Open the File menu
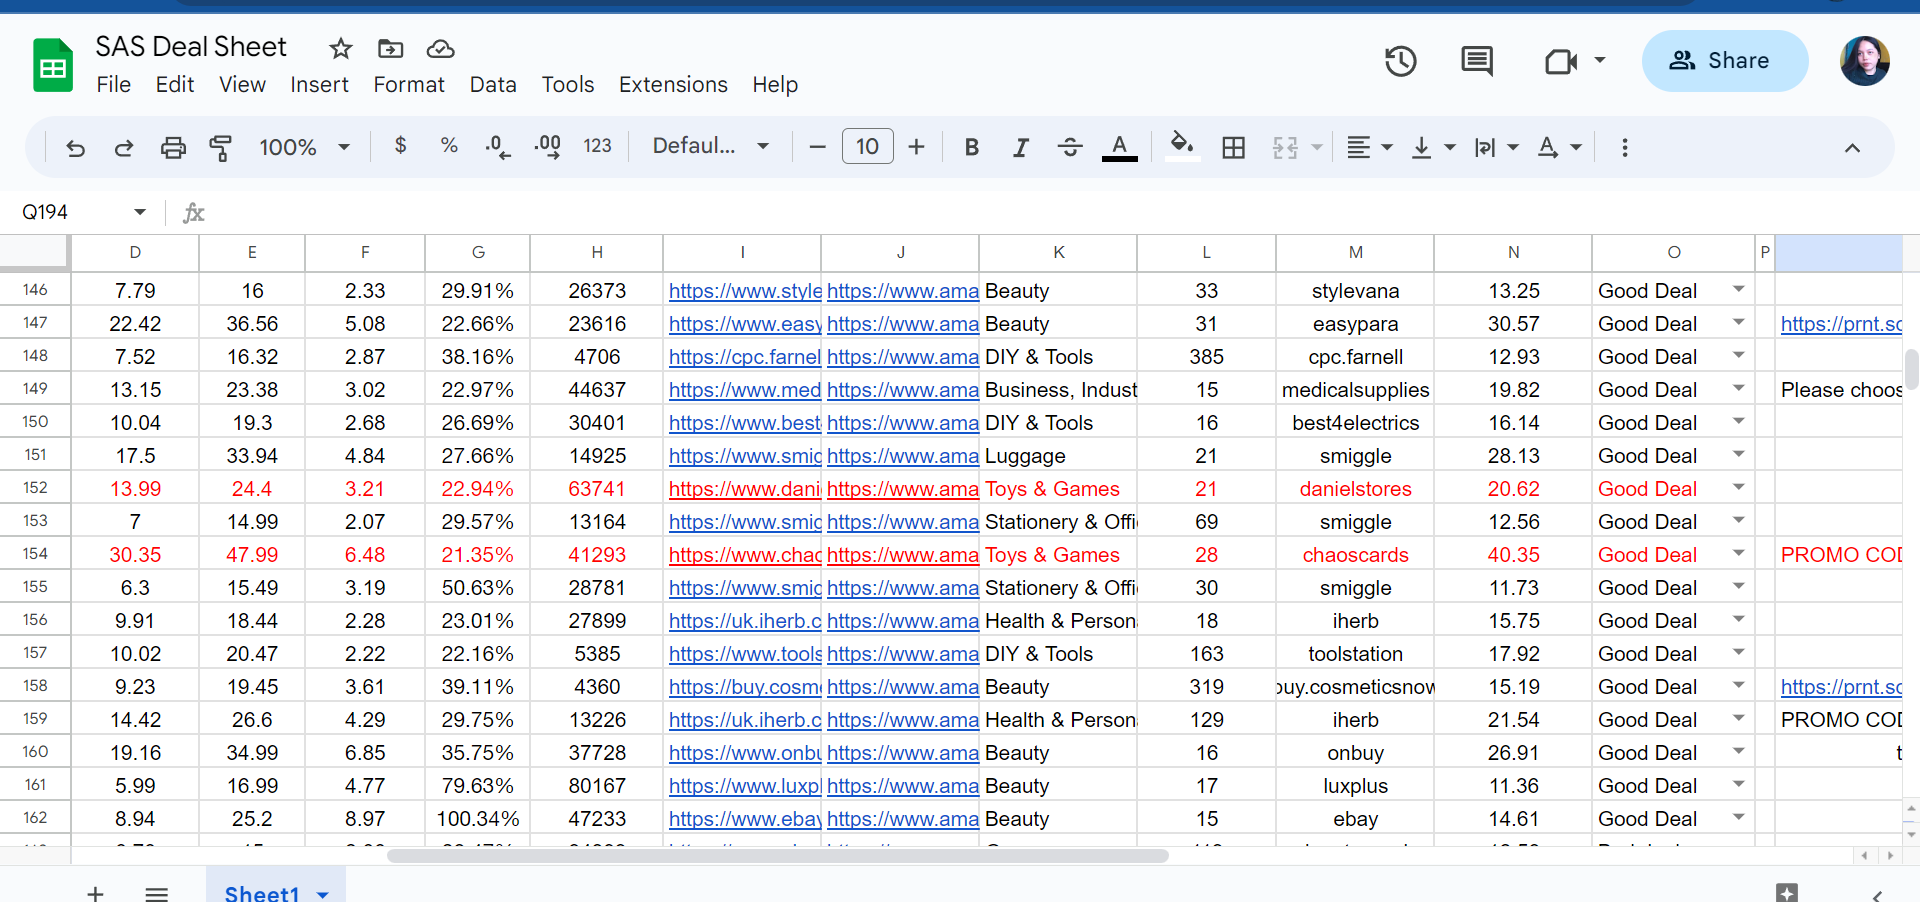Image resolution: width=1920 pixels, height=902 pixels. point(114,85)
